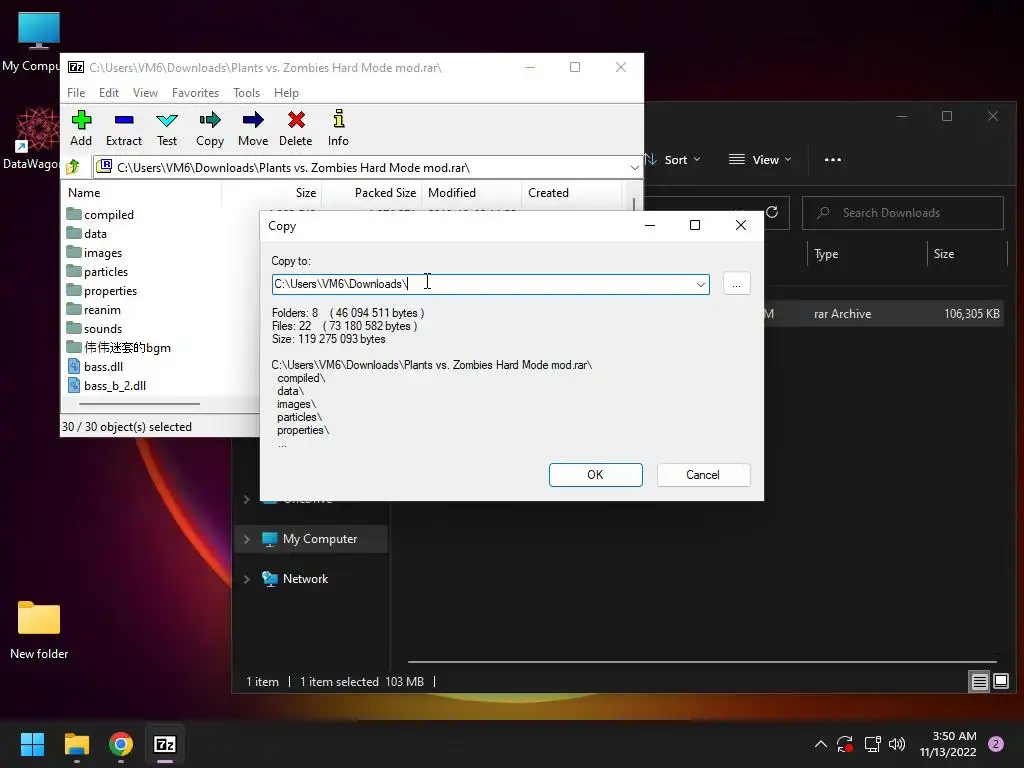Select the My Computer tree item
Image resolution: width=1024 pixels, height=768 pixels.
point(311,539)
